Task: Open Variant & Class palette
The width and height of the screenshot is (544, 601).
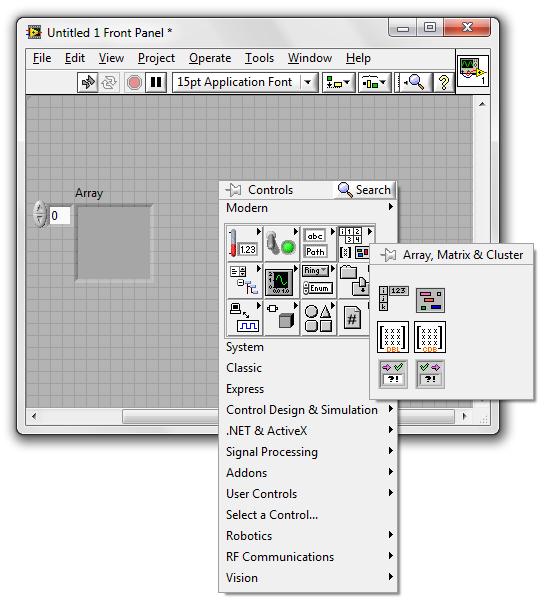Action: [x=282, y=318]
